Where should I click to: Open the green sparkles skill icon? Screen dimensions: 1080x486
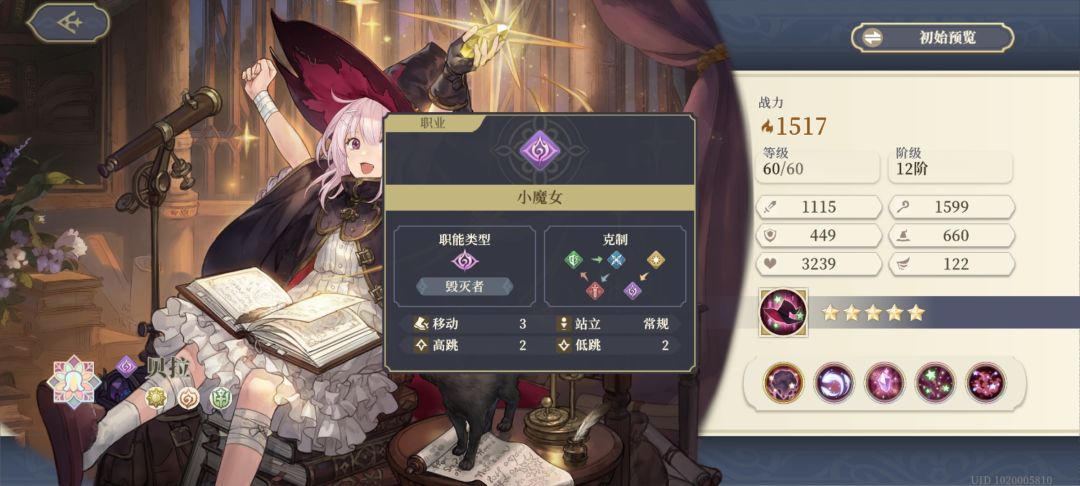(935, 383)
